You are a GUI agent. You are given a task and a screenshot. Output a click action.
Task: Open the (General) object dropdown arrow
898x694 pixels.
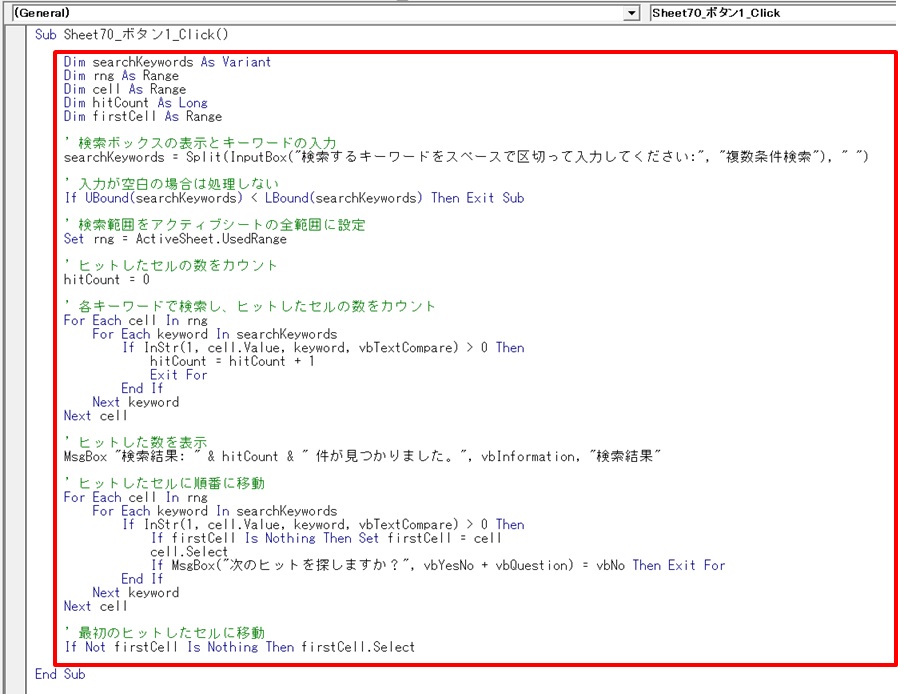click(631, 13)
